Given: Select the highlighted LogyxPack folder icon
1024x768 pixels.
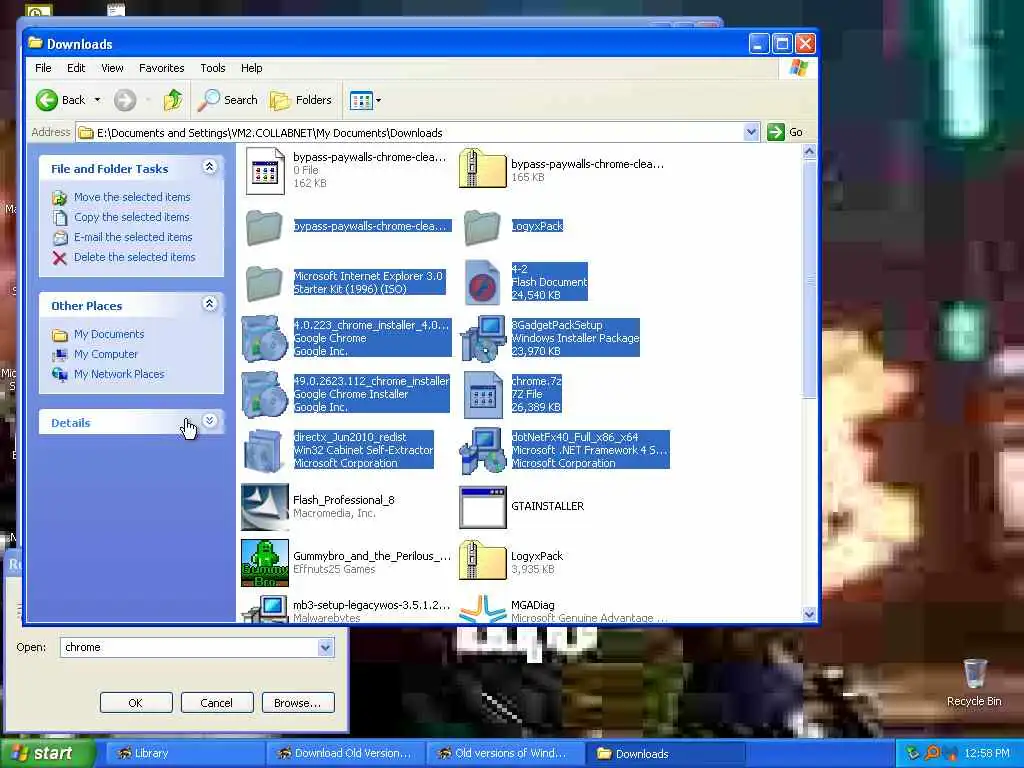Looking at the screenshot, I should click(482, 227).
